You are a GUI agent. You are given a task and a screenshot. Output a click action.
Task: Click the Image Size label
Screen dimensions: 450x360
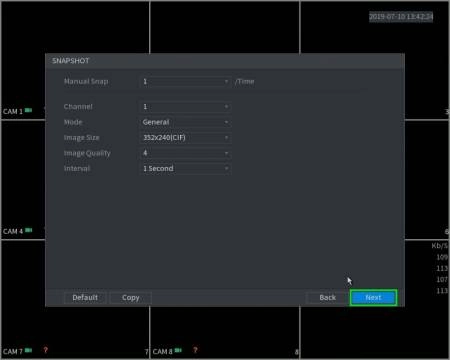click(x=82, y=138)
